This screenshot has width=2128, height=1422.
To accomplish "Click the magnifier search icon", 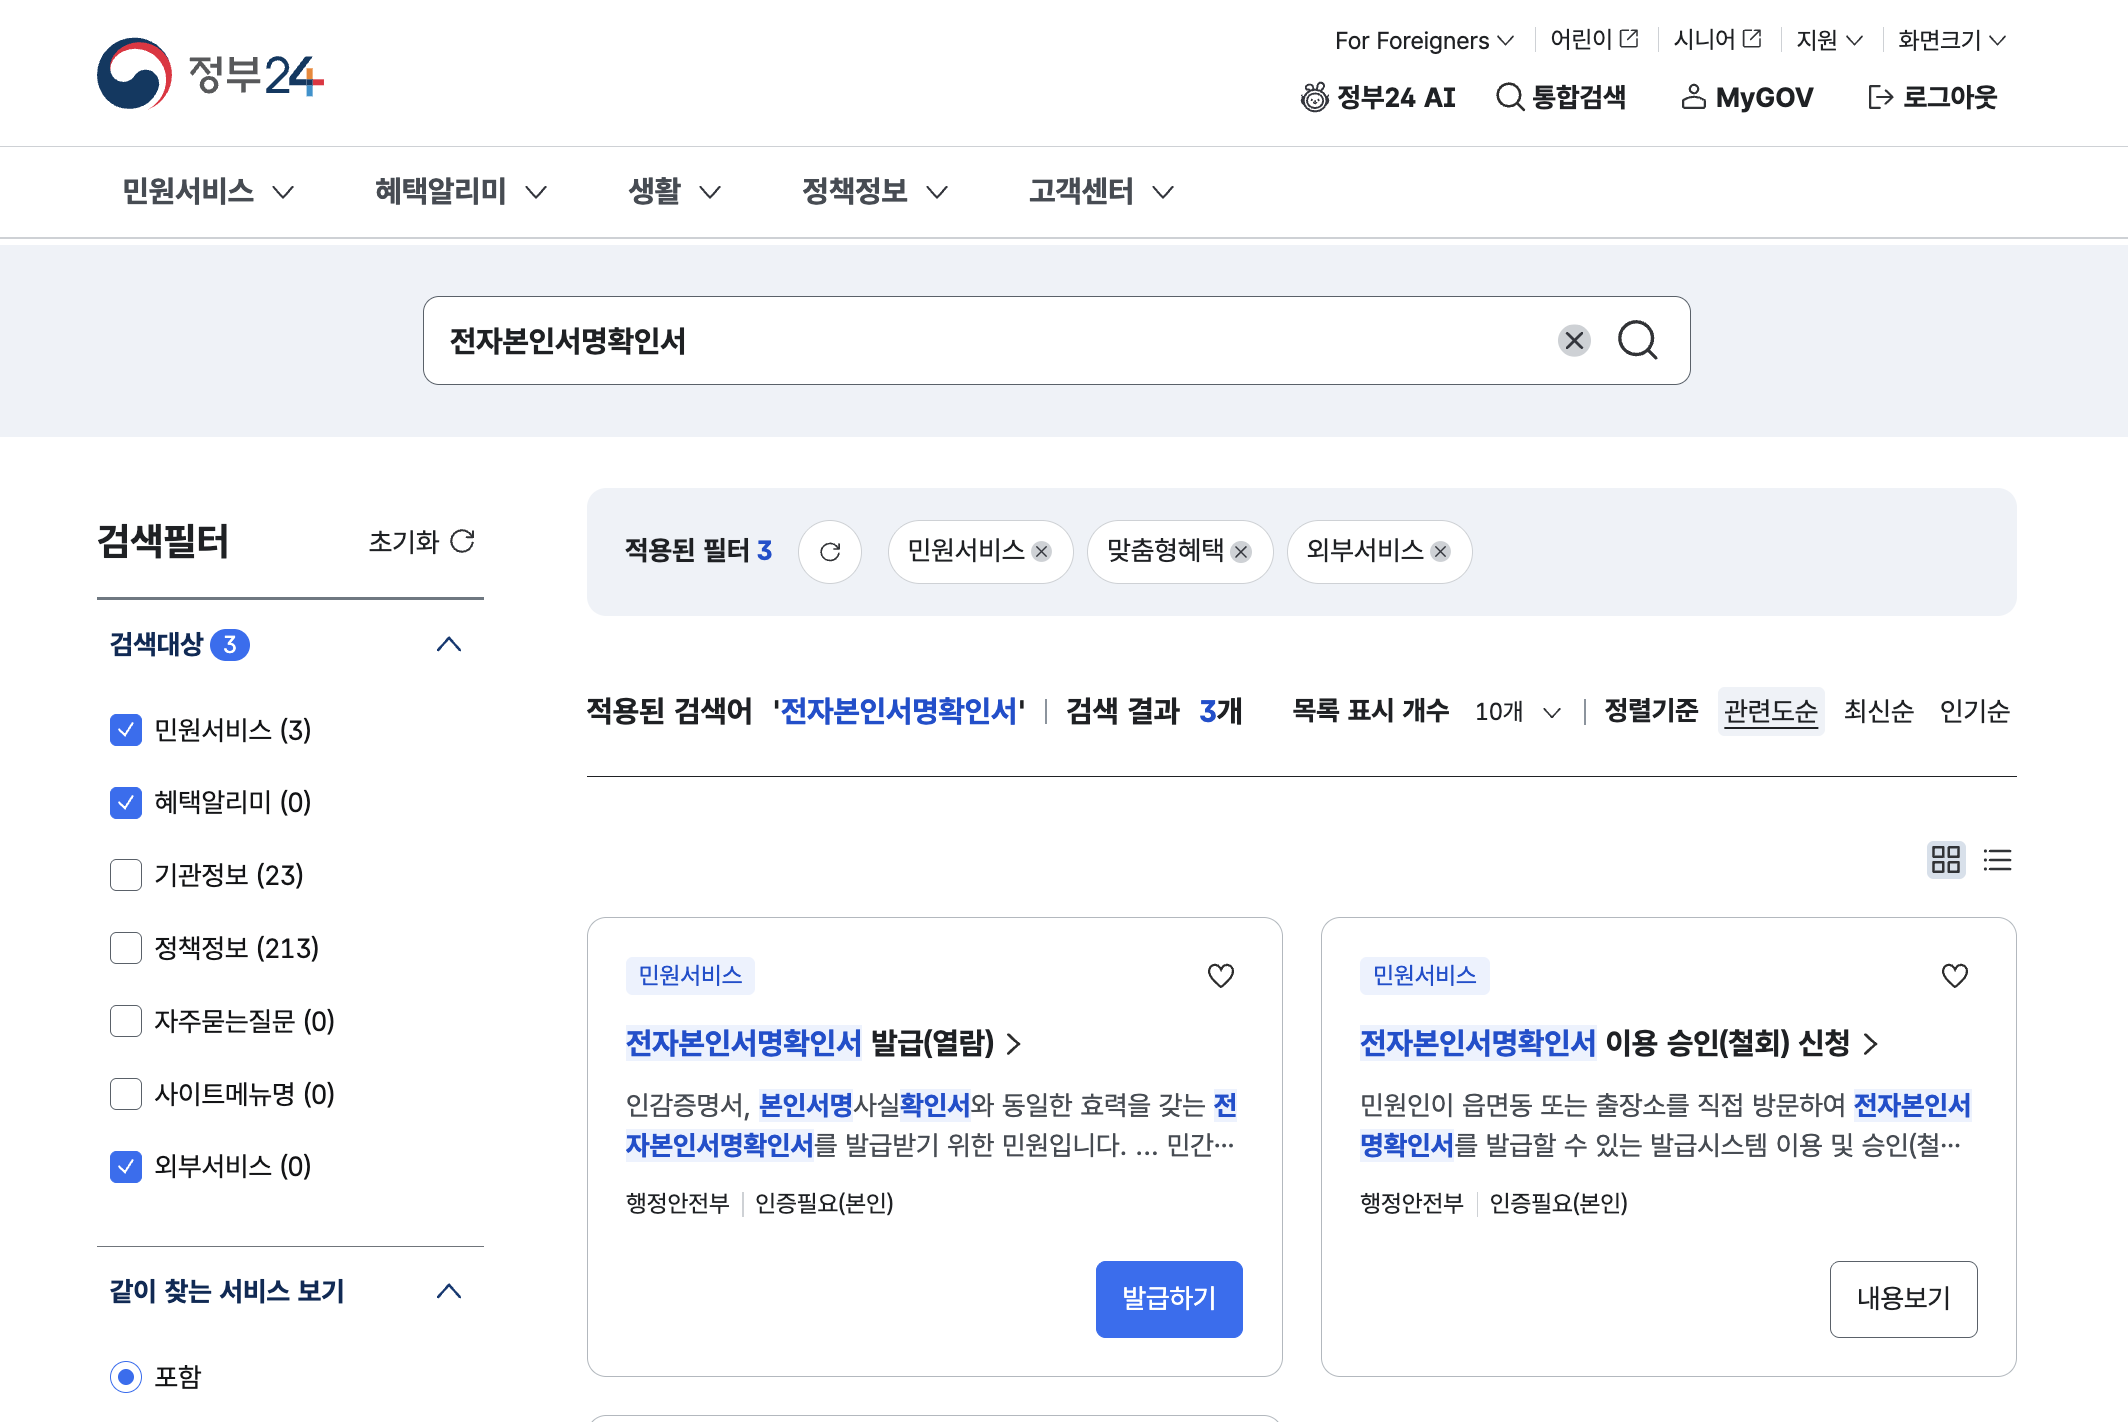I will [1638, 341].
